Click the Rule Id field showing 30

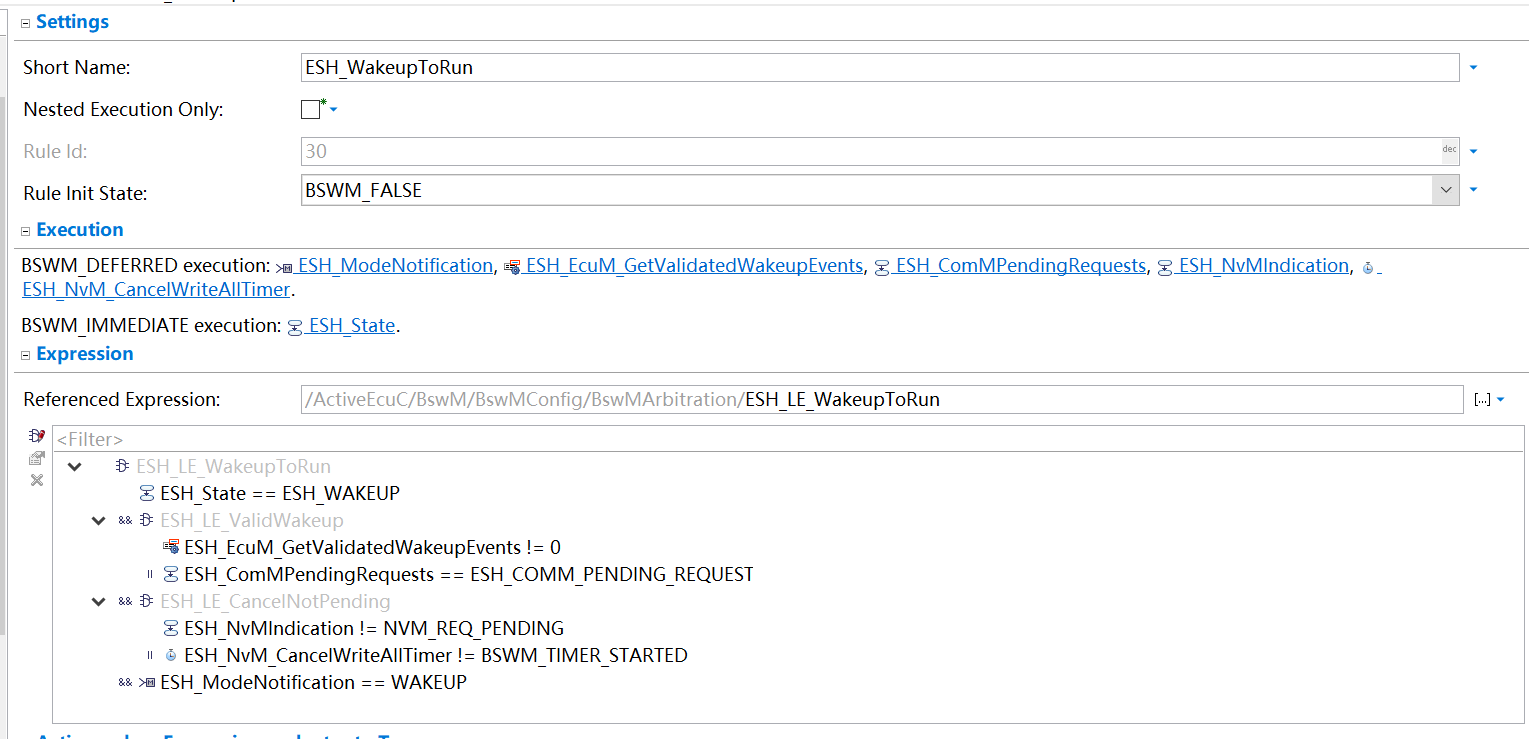(x=880, y=151)
